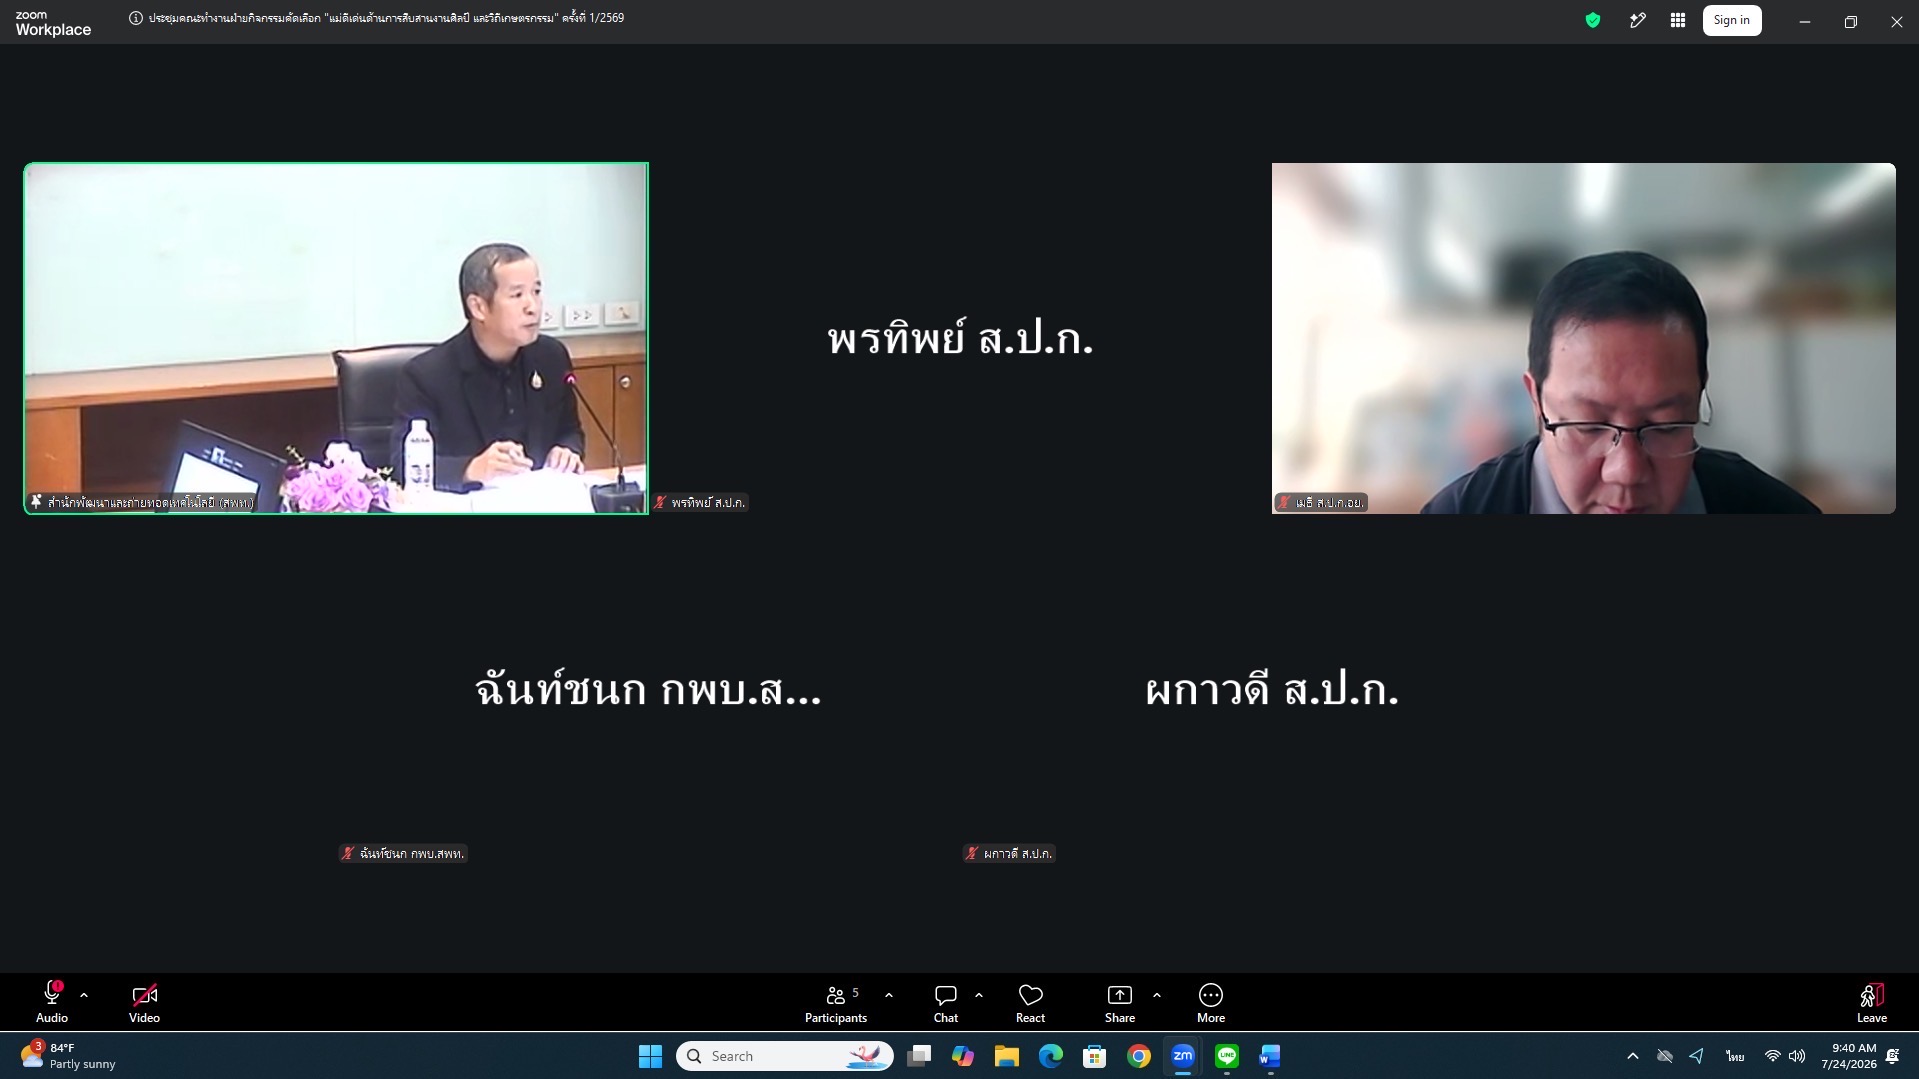1919x1079 pixels.
Task: Open Microsoft Word from the taskbar
Action: point(1271,1056)
